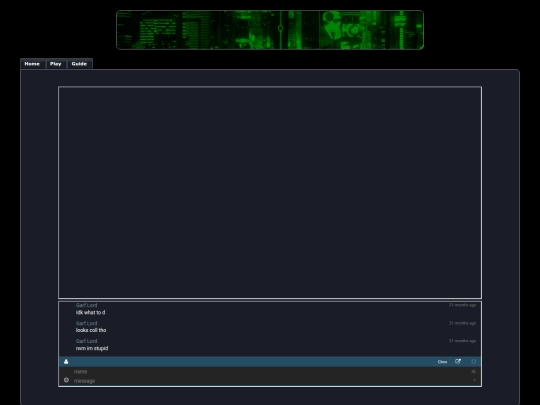This screenshot has width=540, height=405.
Task: Click Garf Lord name above "looks coll tho"
Action: click(86, 323)
